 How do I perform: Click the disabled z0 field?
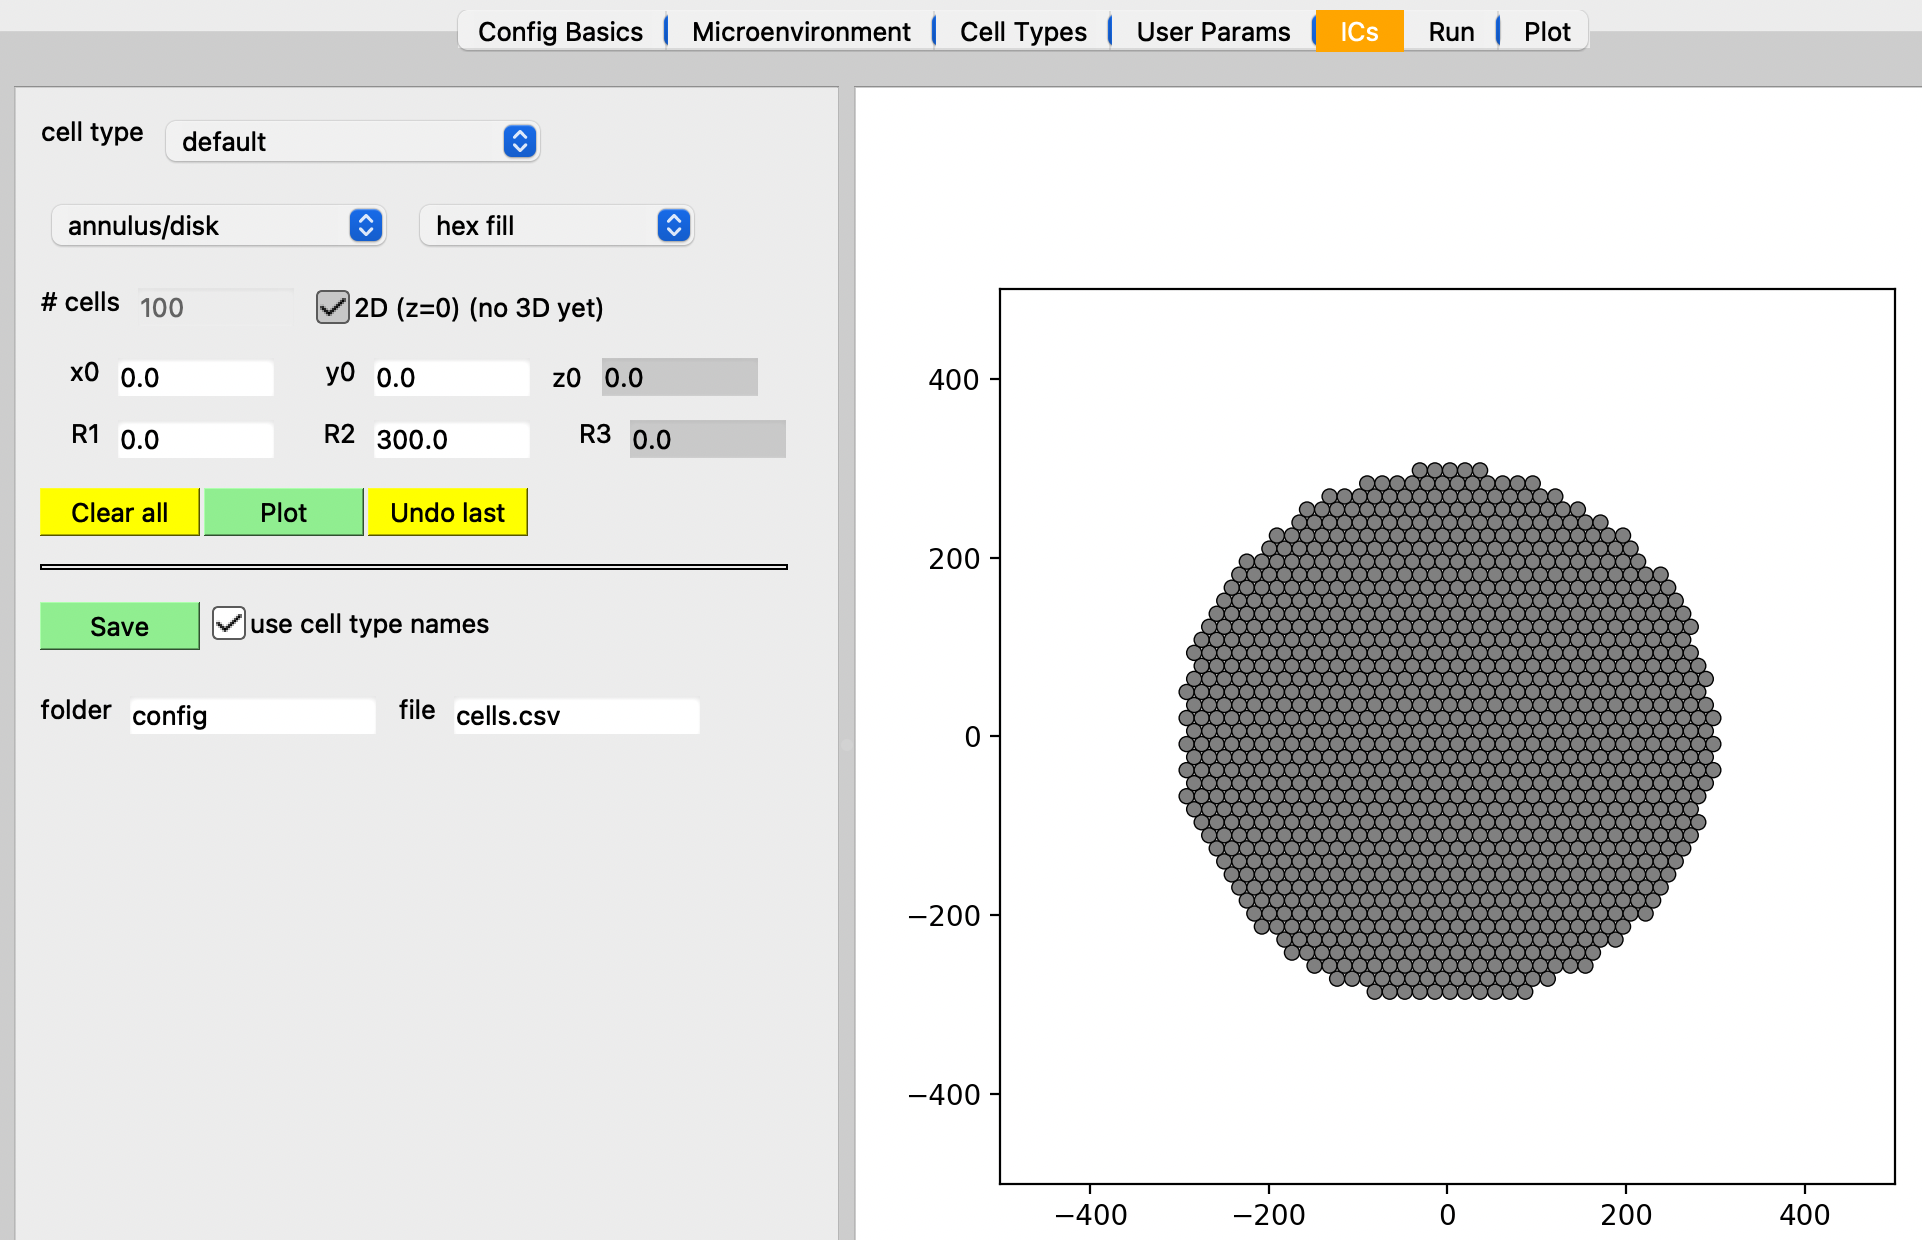pyautogui.click(x=679, y=377)
